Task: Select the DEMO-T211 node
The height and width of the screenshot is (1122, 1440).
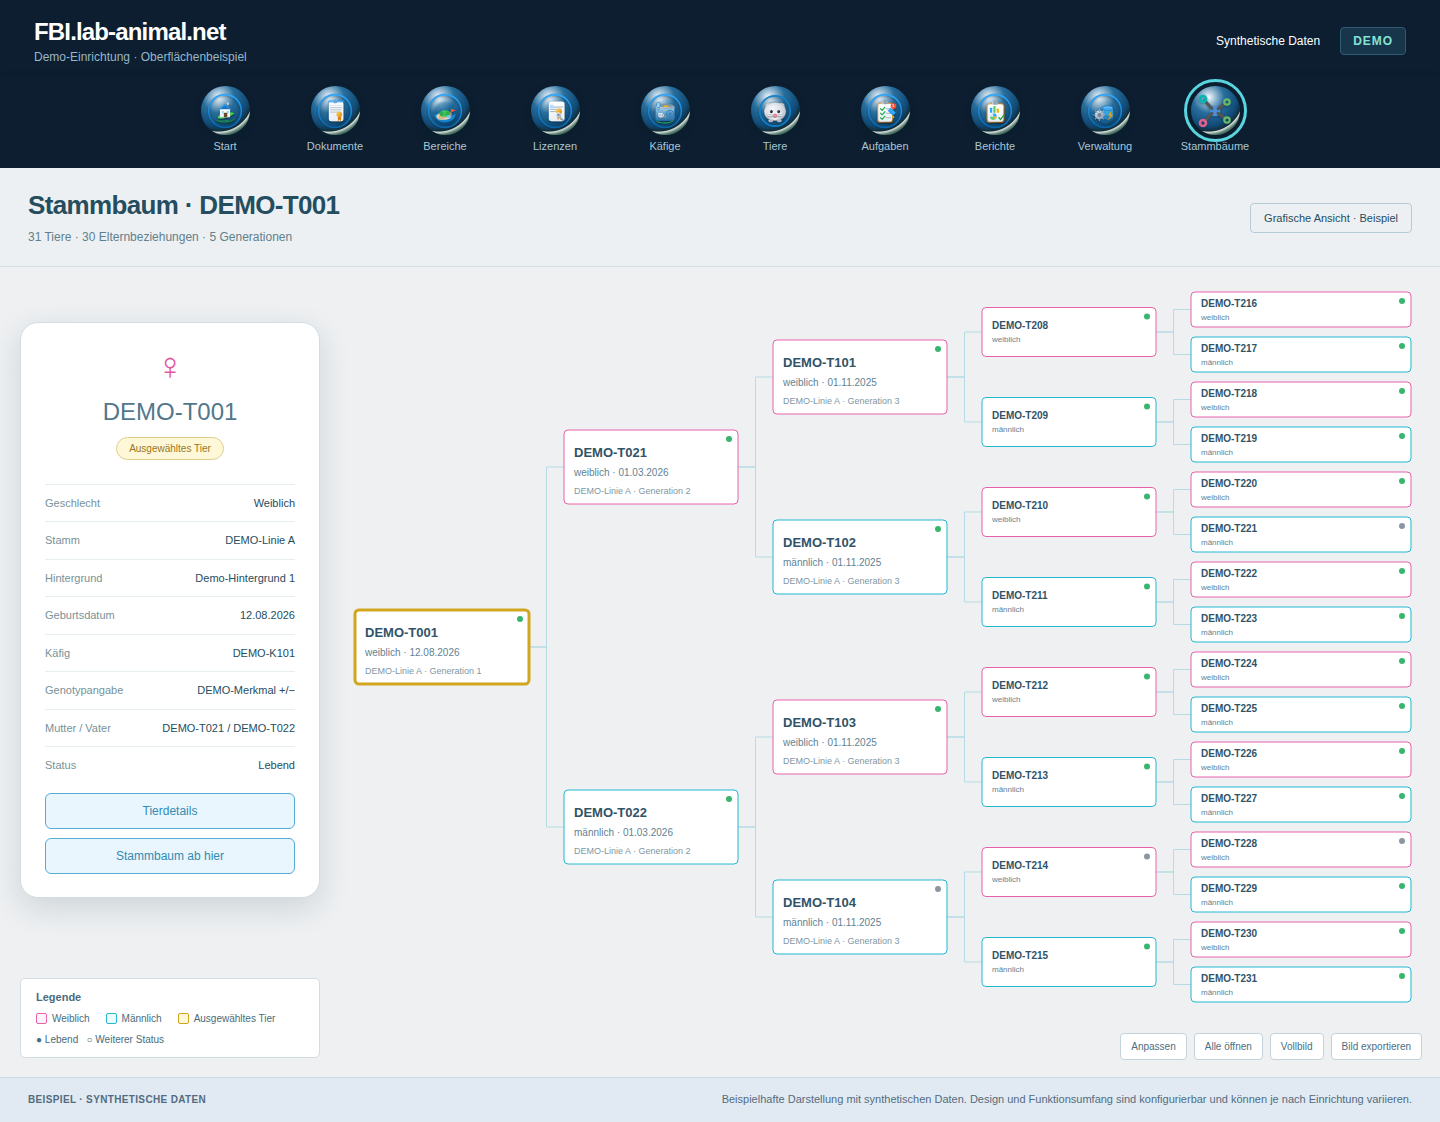Action: pos(1069,602)
